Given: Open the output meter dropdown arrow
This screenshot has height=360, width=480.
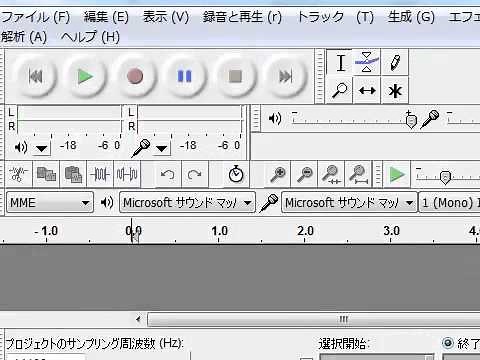Looking at the screenshot, I should pos(41,148).
